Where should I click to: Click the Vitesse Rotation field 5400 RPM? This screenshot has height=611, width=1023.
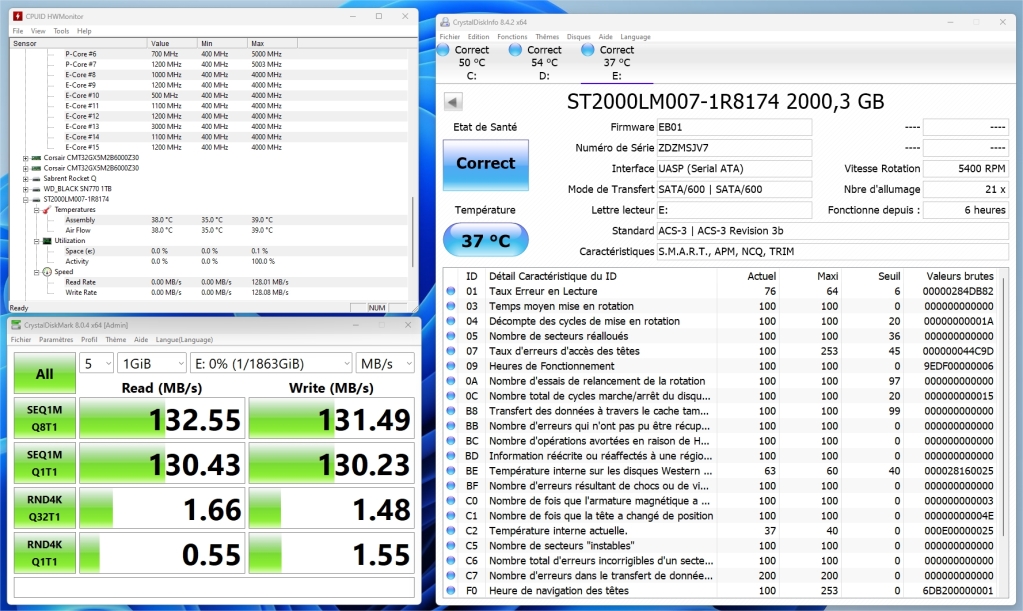pos(966,168)
